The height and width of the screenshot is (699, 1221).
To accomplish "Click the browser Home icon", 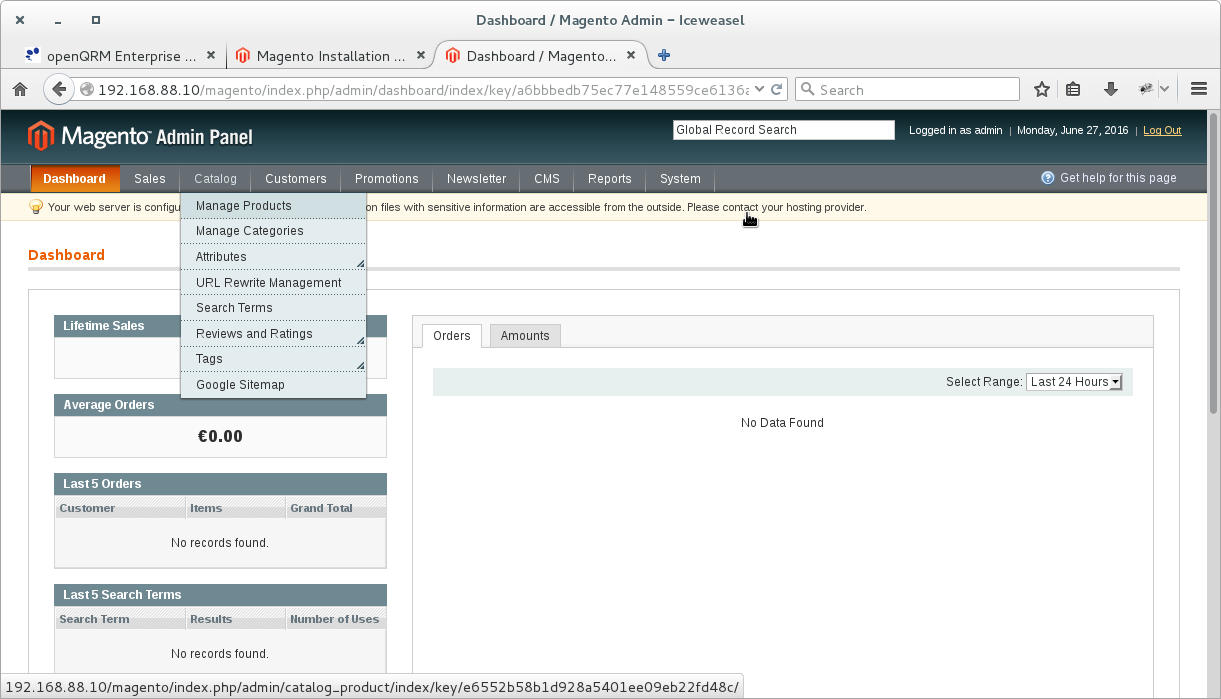I will 19,89.
